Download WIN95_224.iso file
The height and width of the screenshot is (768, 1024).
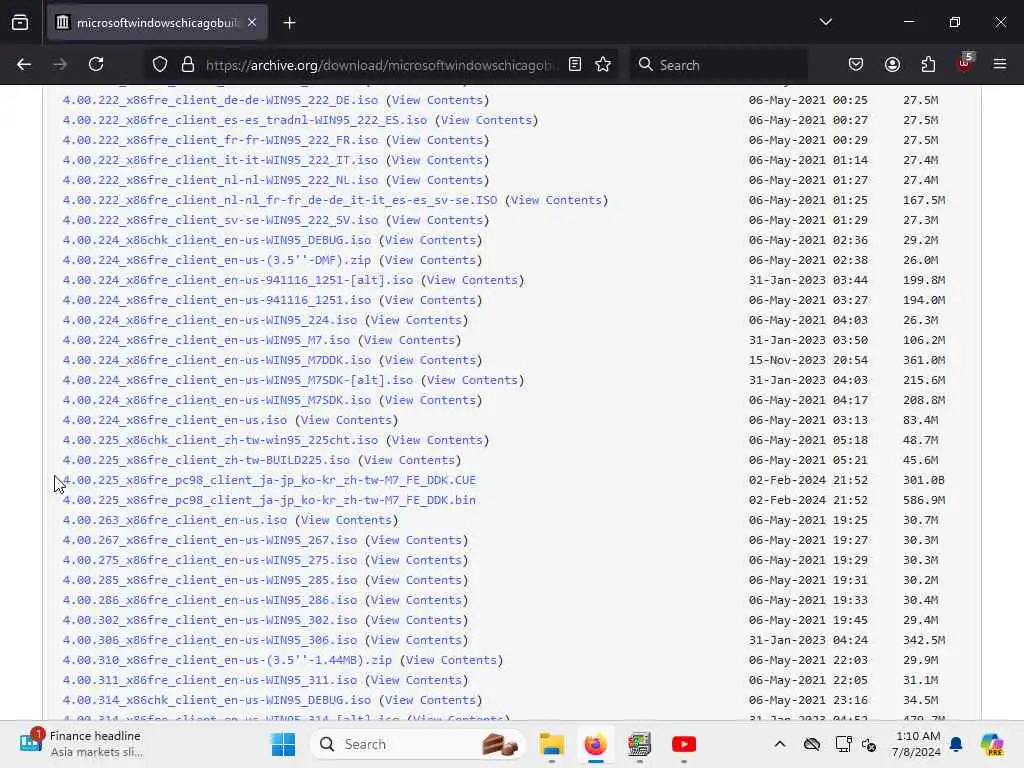point(210,320)
